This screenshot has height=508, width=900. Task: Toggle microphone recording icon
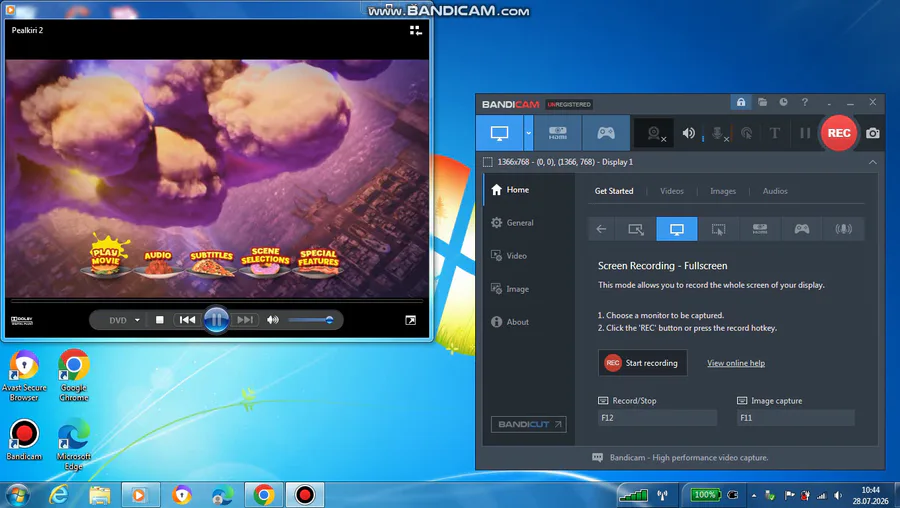coord(718,134)
